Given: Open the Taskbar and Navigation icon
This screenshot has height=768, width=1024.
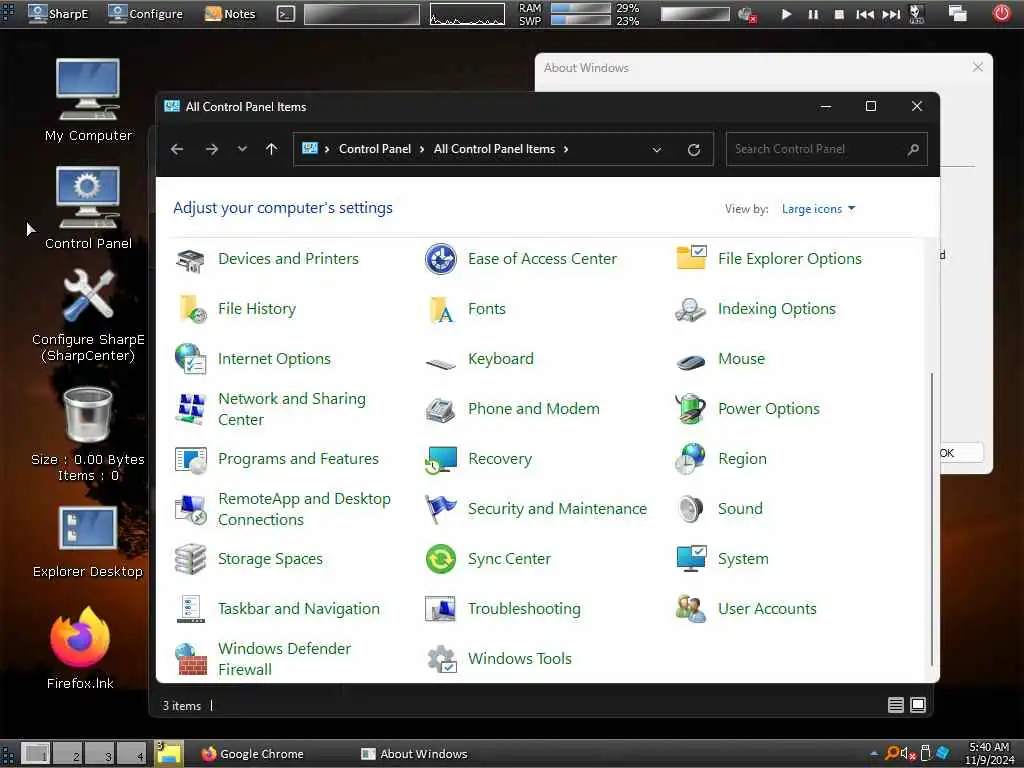Looking at the screenshot, I should pyautogui.click(x=191, y=609).
